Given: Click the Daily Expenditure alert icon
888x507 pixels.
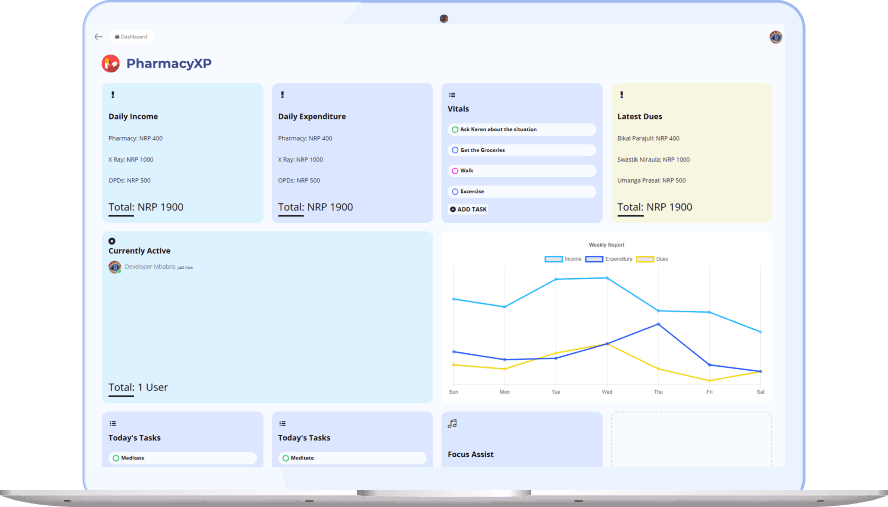Looking at the screenshot, I should pos(282,95).
